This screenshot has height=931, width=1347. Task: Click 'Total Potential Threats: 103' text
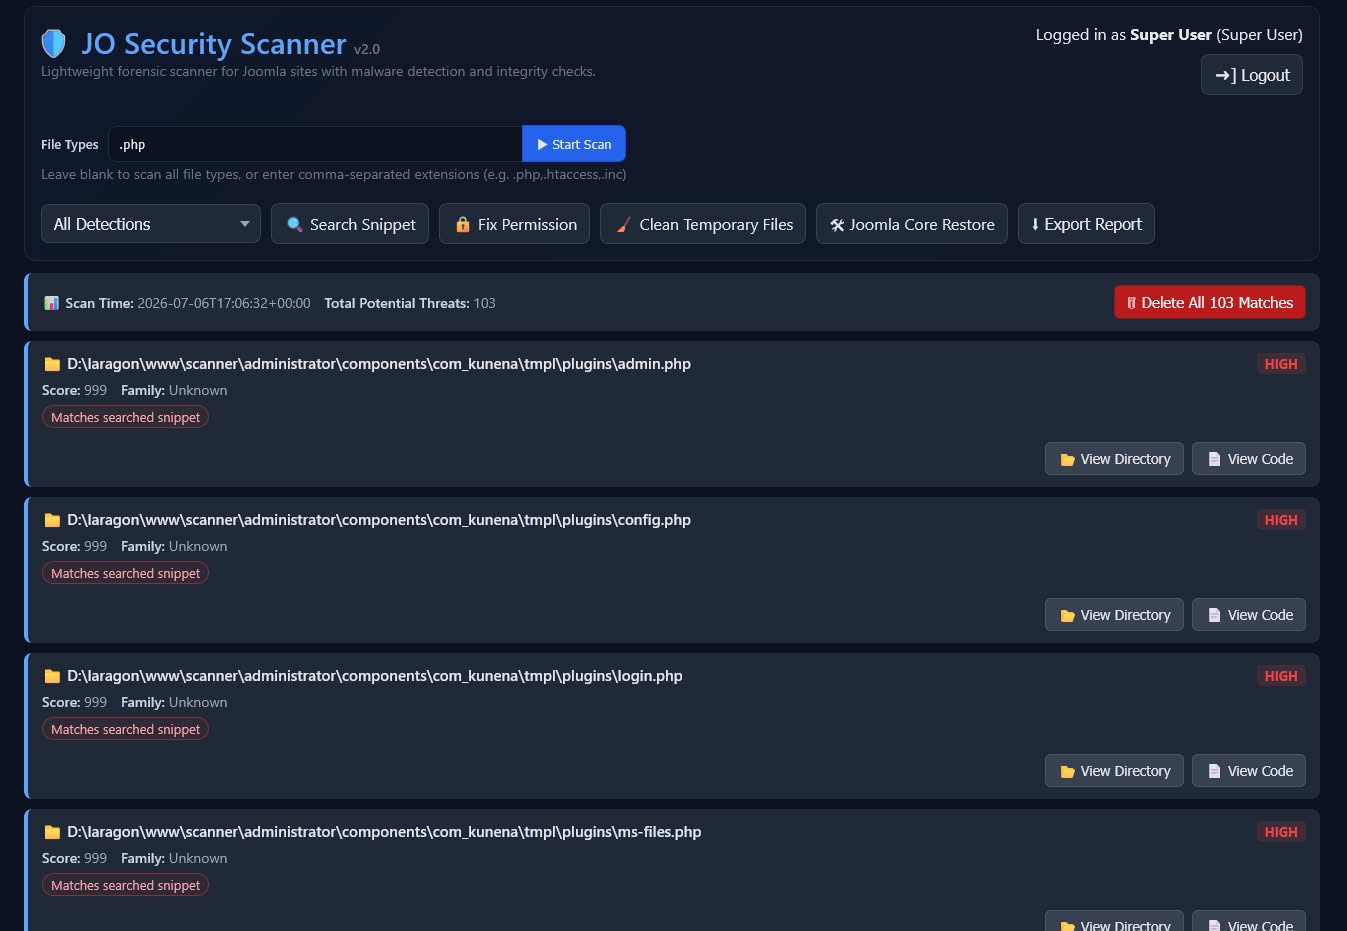(x=410, y=303)
